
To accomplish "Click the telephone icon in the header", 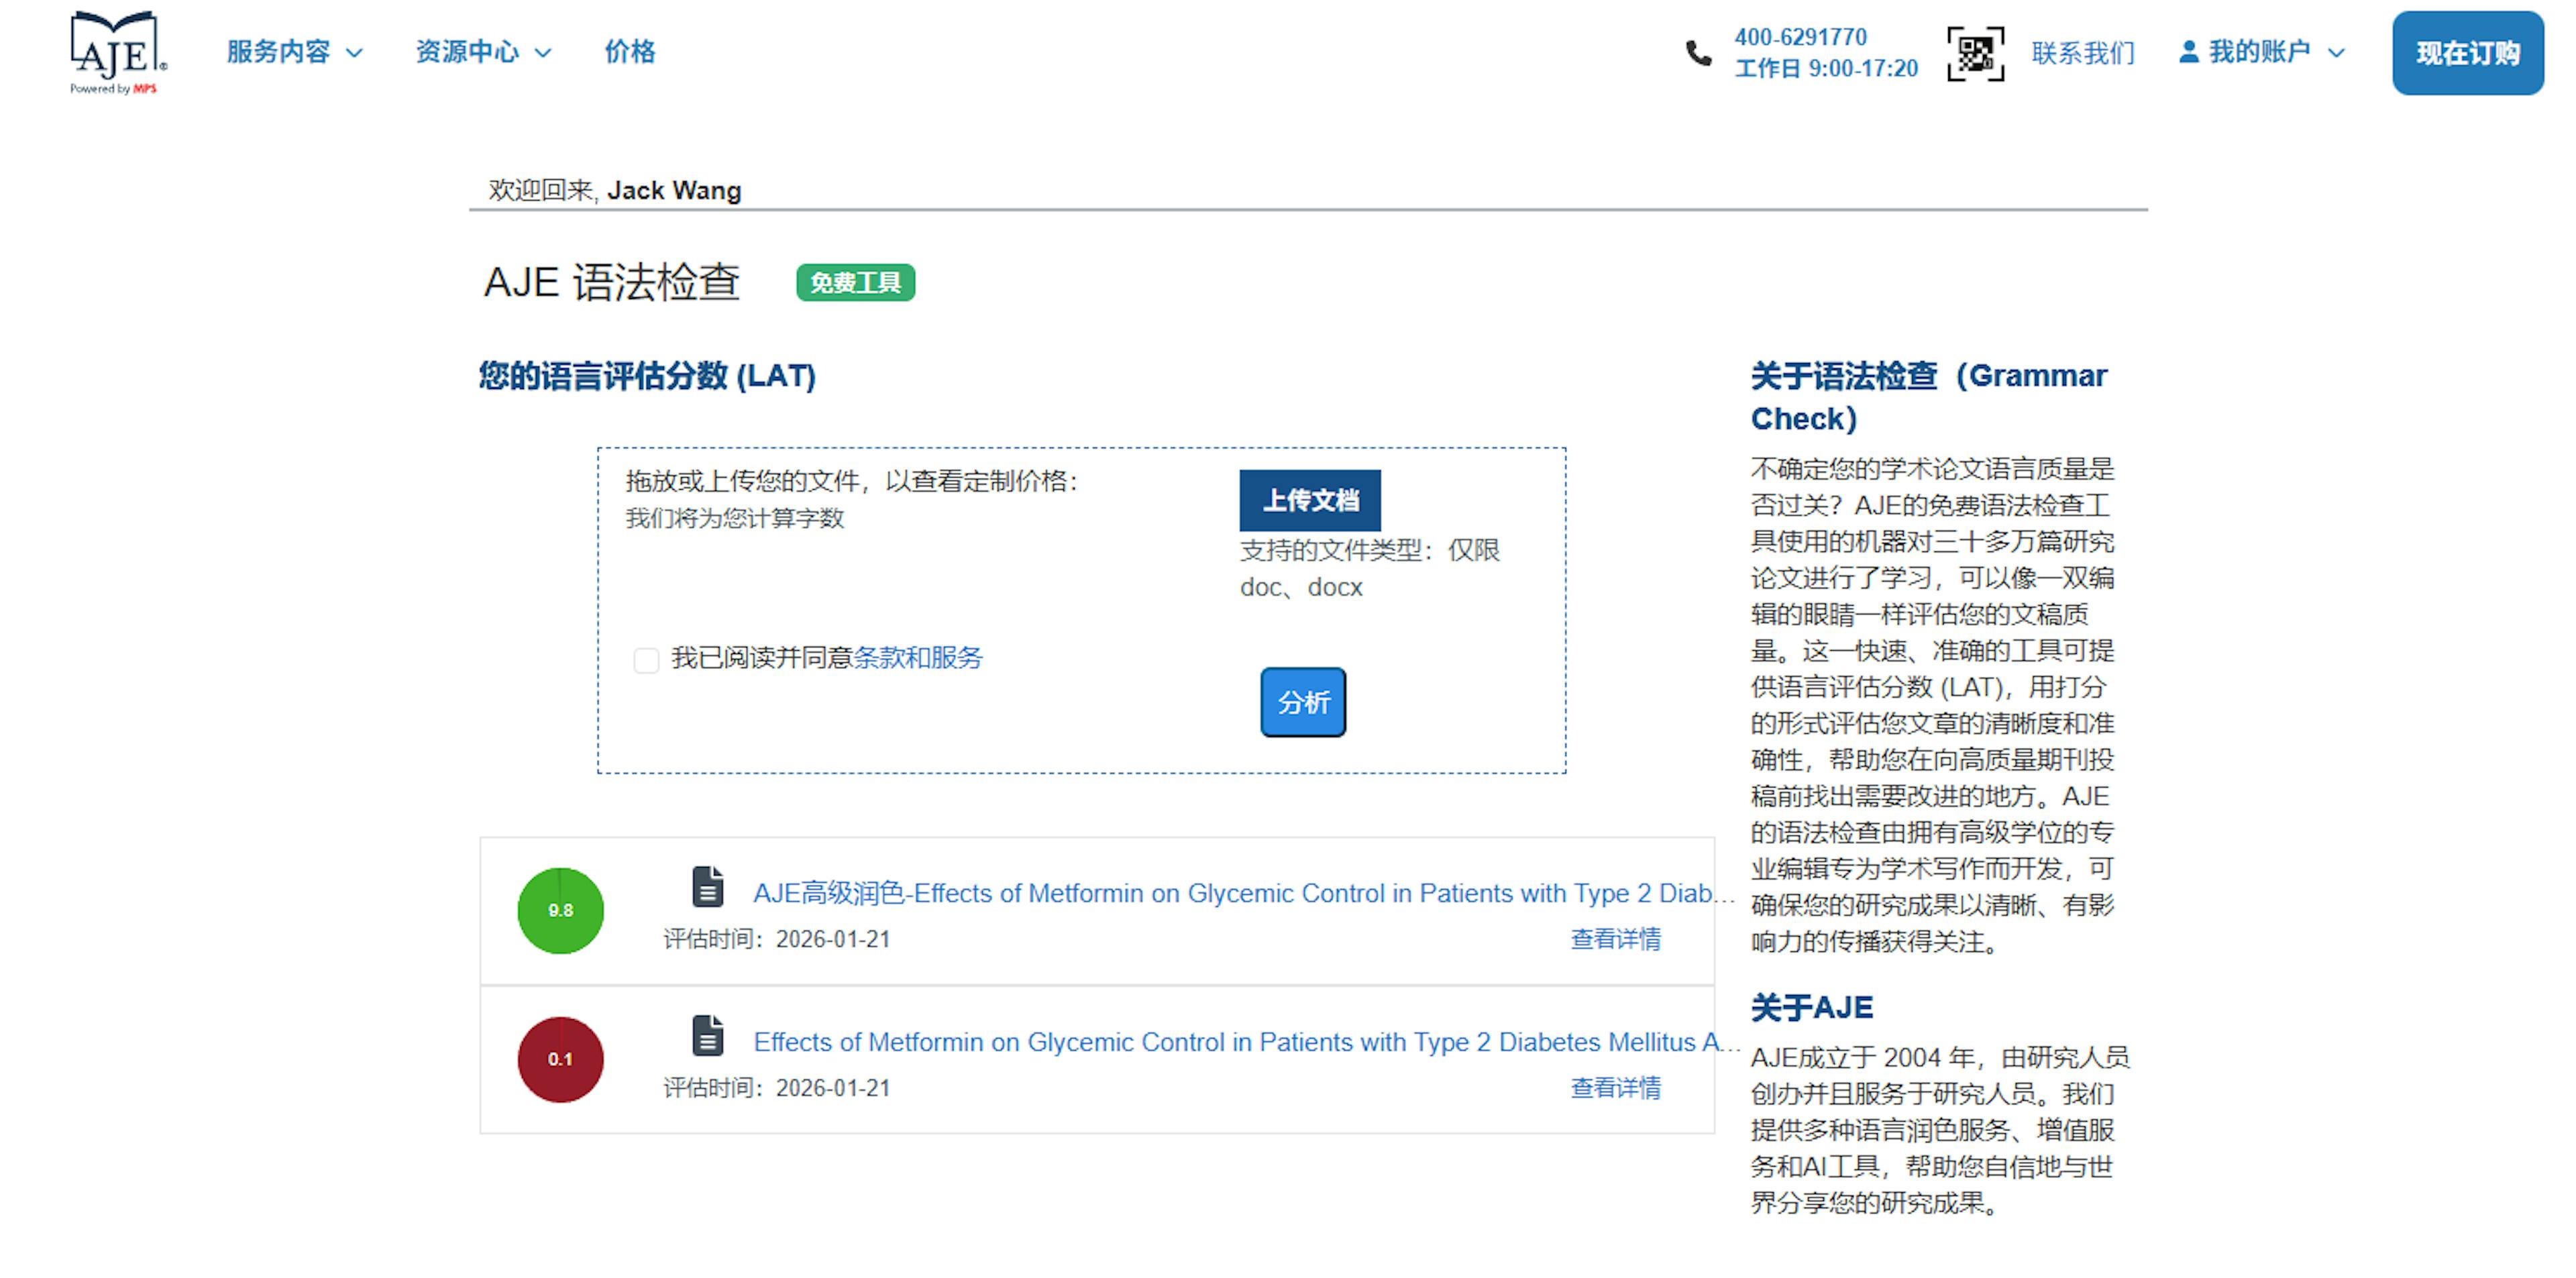I will click(1697, 53).
